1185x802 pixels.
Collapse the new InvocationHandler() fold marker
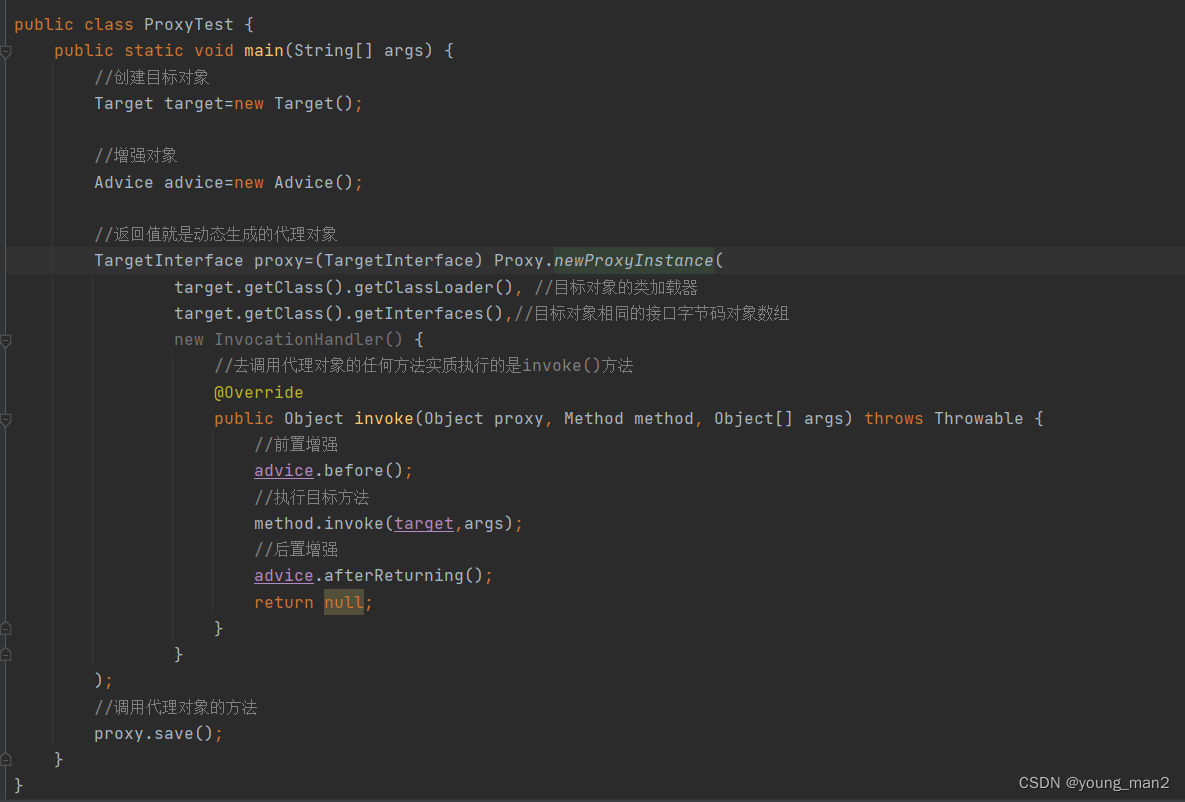pyautogui.click(x=5, y=340)
